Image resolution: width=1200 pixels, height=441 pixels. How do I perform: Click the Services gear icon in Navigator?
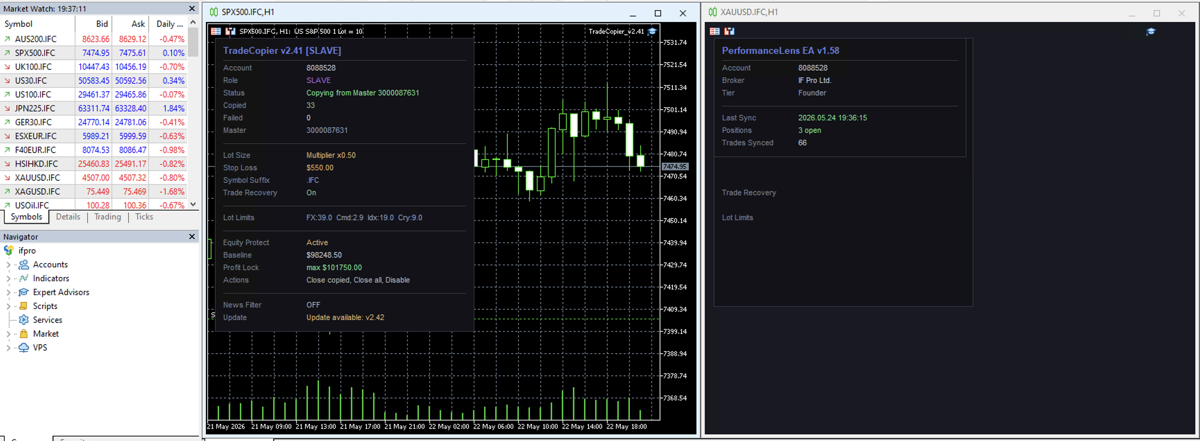[24, 320]
